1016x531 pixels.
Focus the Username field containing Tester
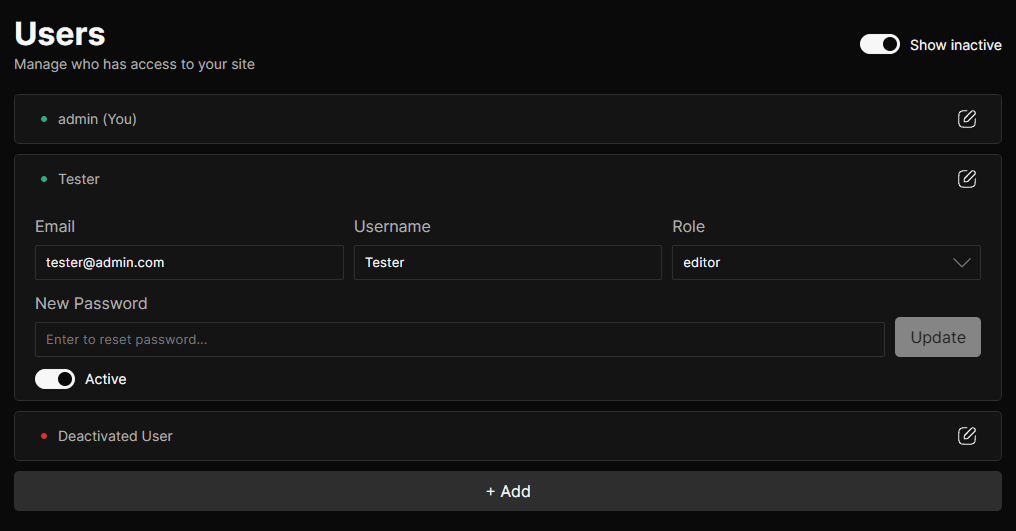pos(508,263)
